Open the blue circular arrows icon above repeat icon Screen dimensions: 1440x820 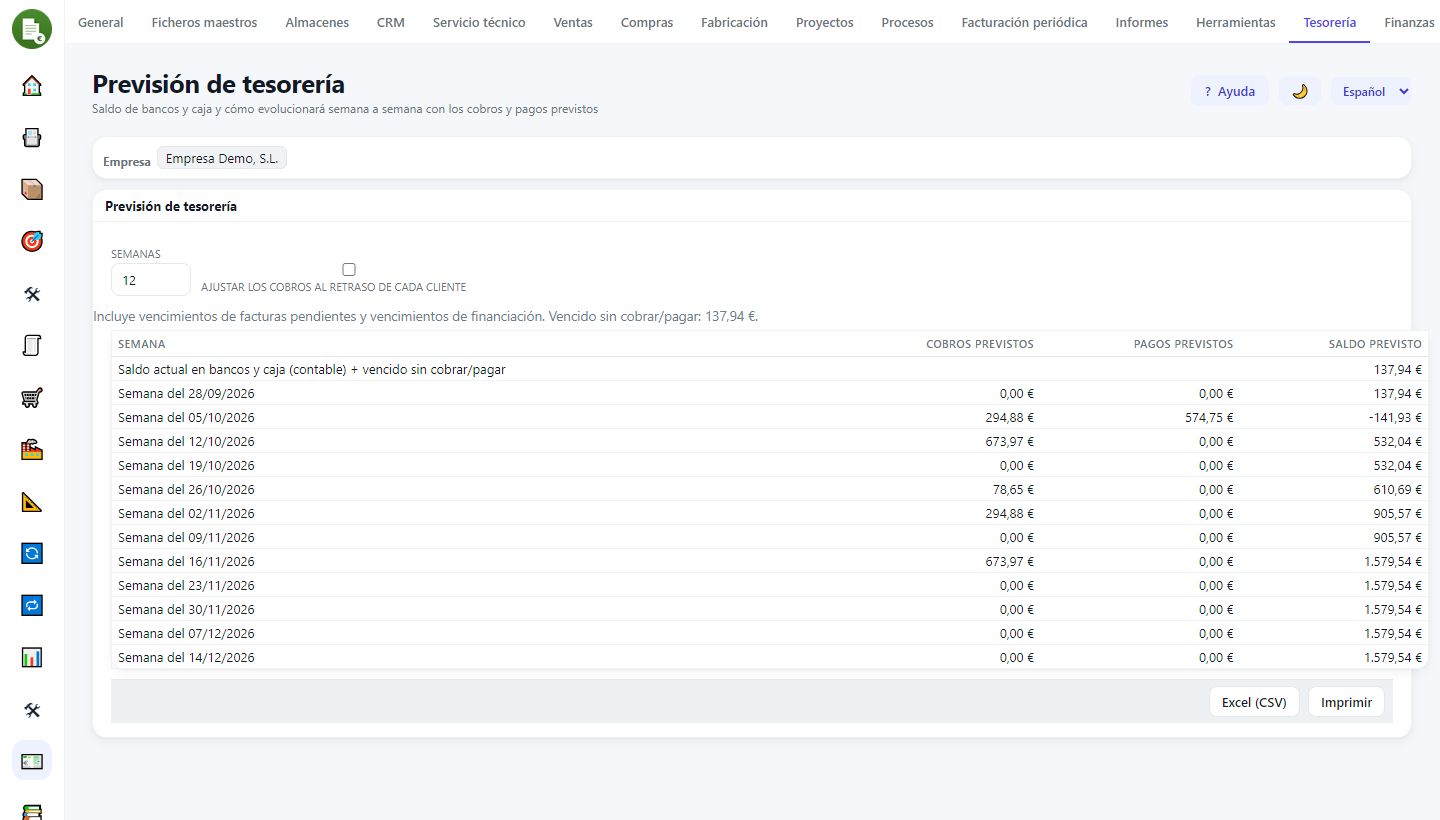coord(32,553)
